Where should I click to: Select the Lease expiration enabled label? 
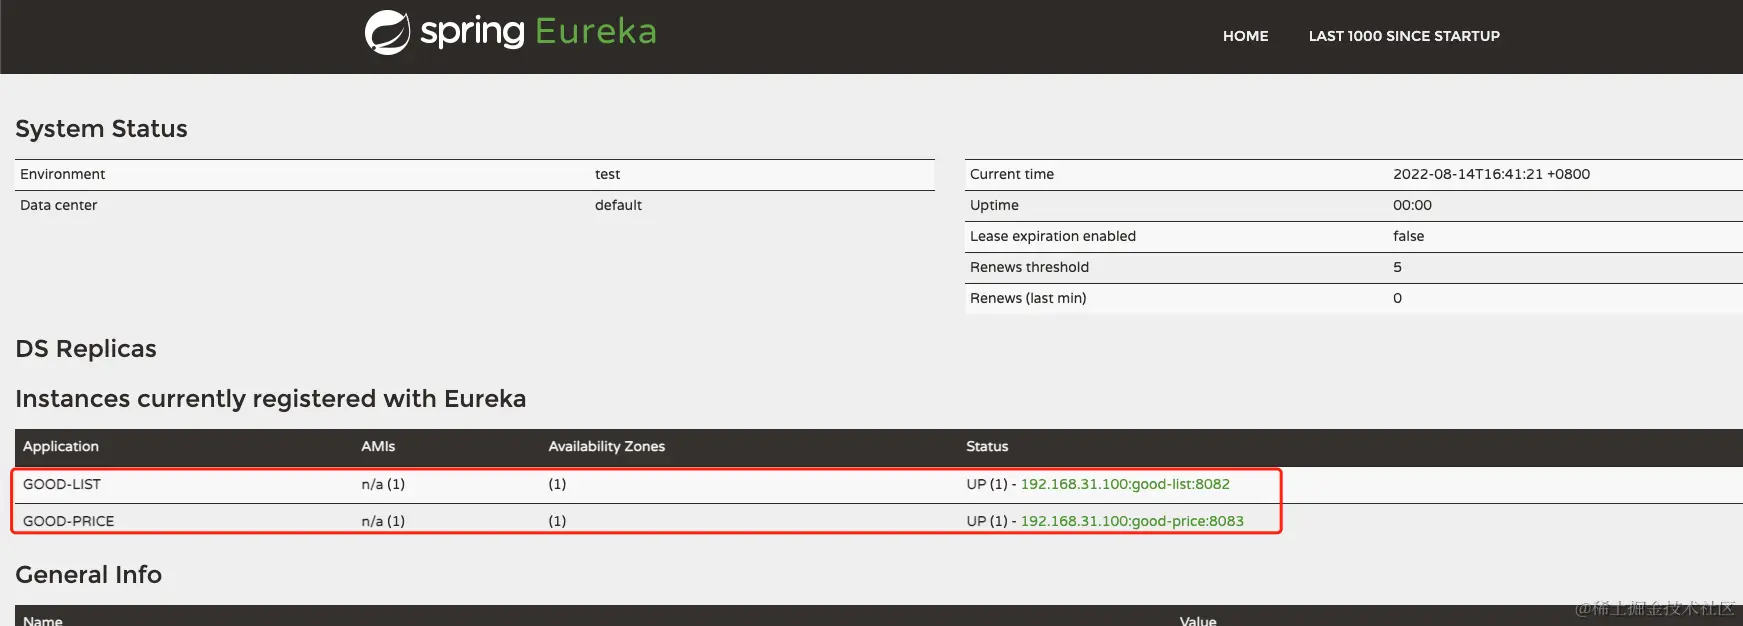(x=1053, y=236)
